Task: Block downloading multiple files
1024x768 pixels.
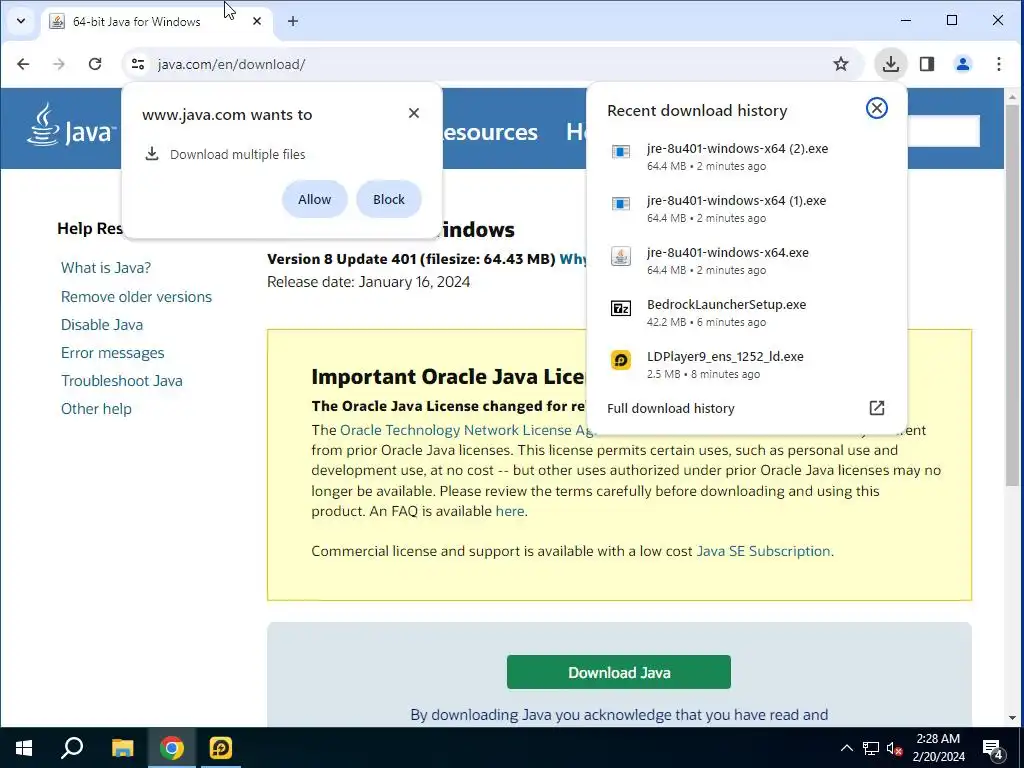Action: (x=389, y=199)
